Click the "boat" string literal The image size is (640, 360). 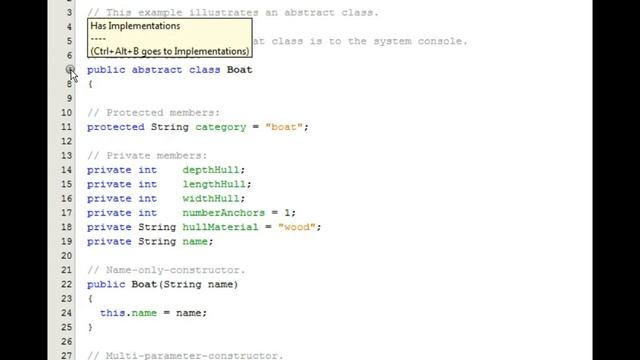[284, 127]
